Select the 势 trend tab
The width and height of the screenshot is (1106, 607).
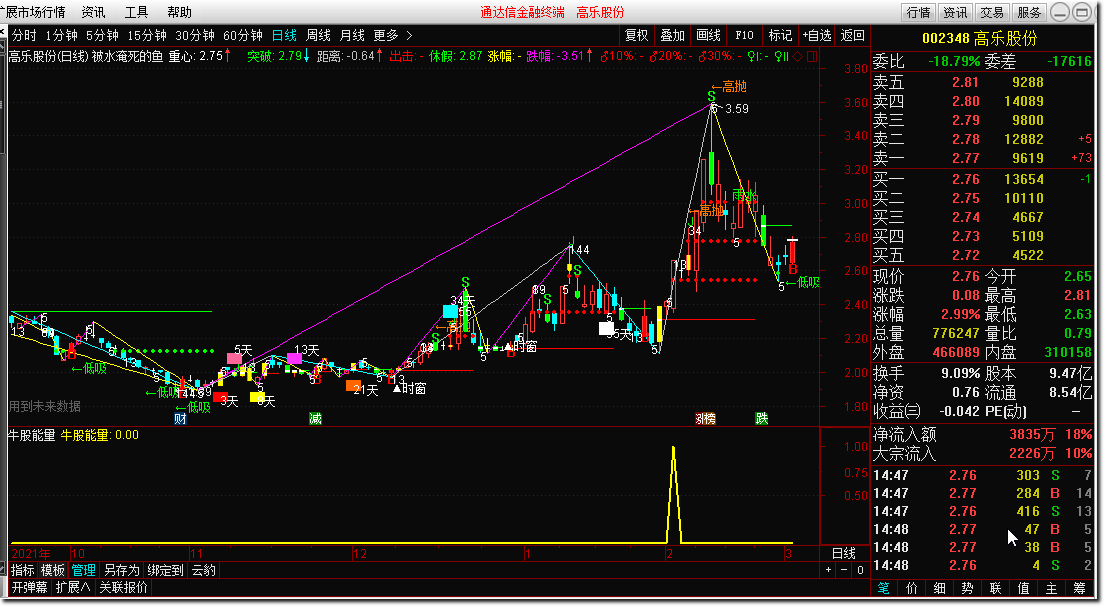click(967, 588)
